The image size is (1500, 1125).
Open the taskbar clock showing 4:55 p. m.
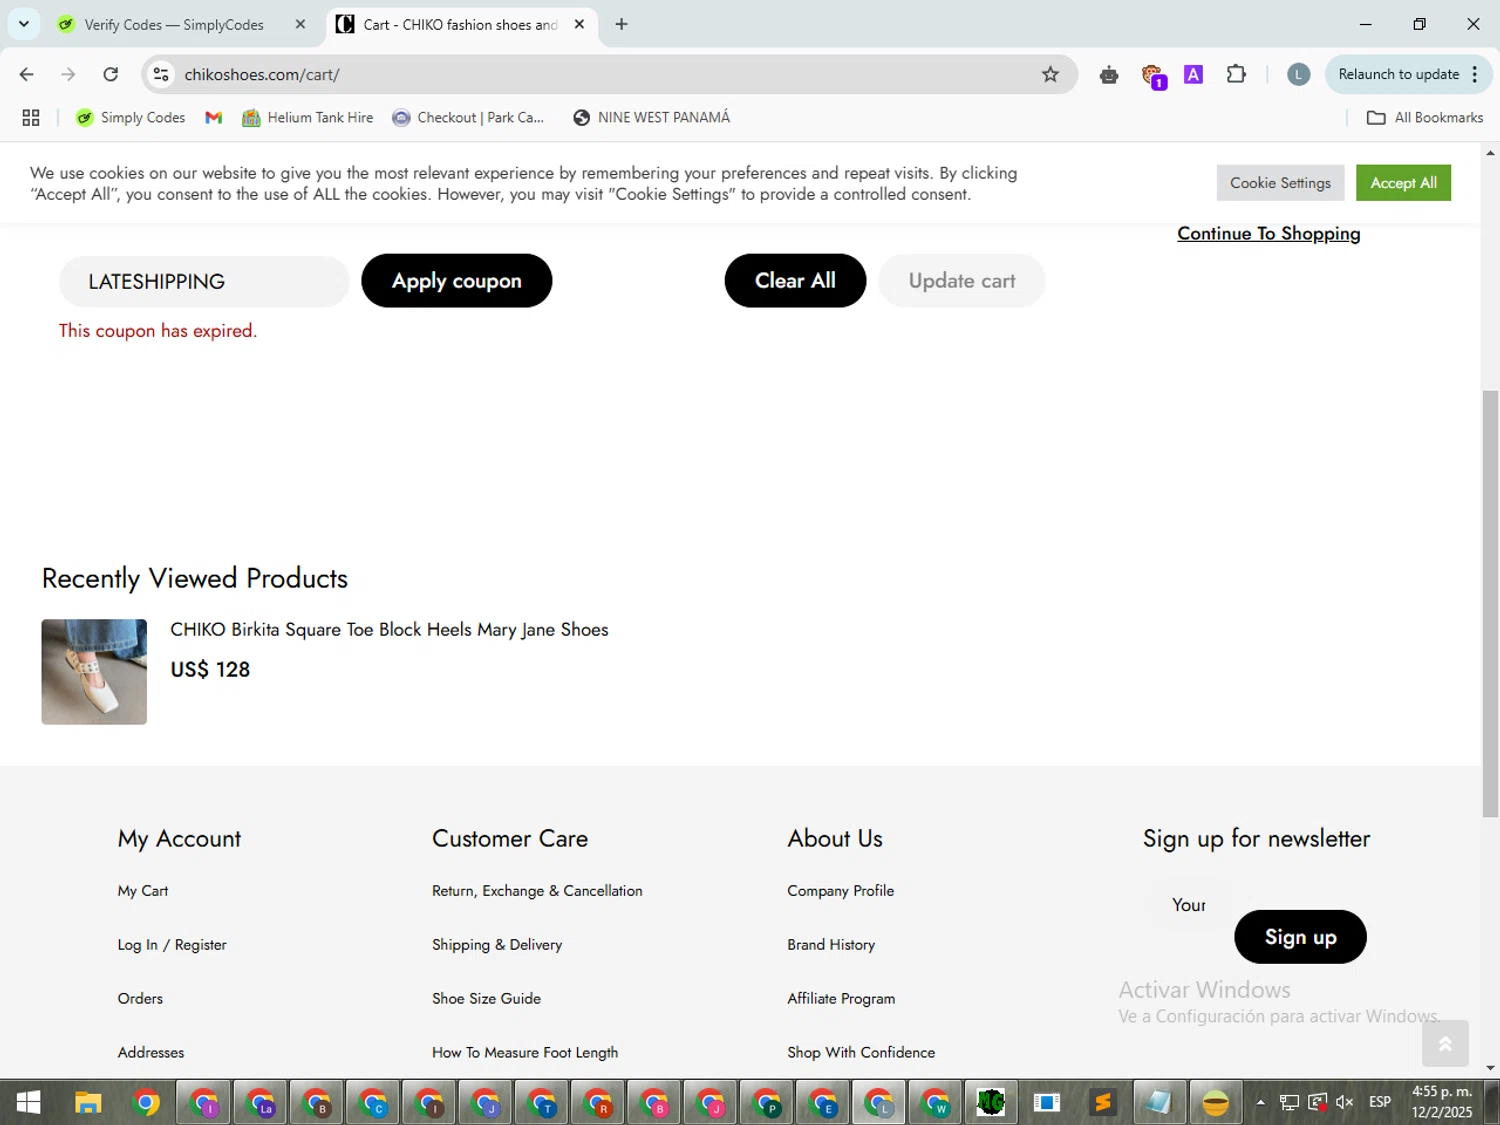click(1442, 1102)
